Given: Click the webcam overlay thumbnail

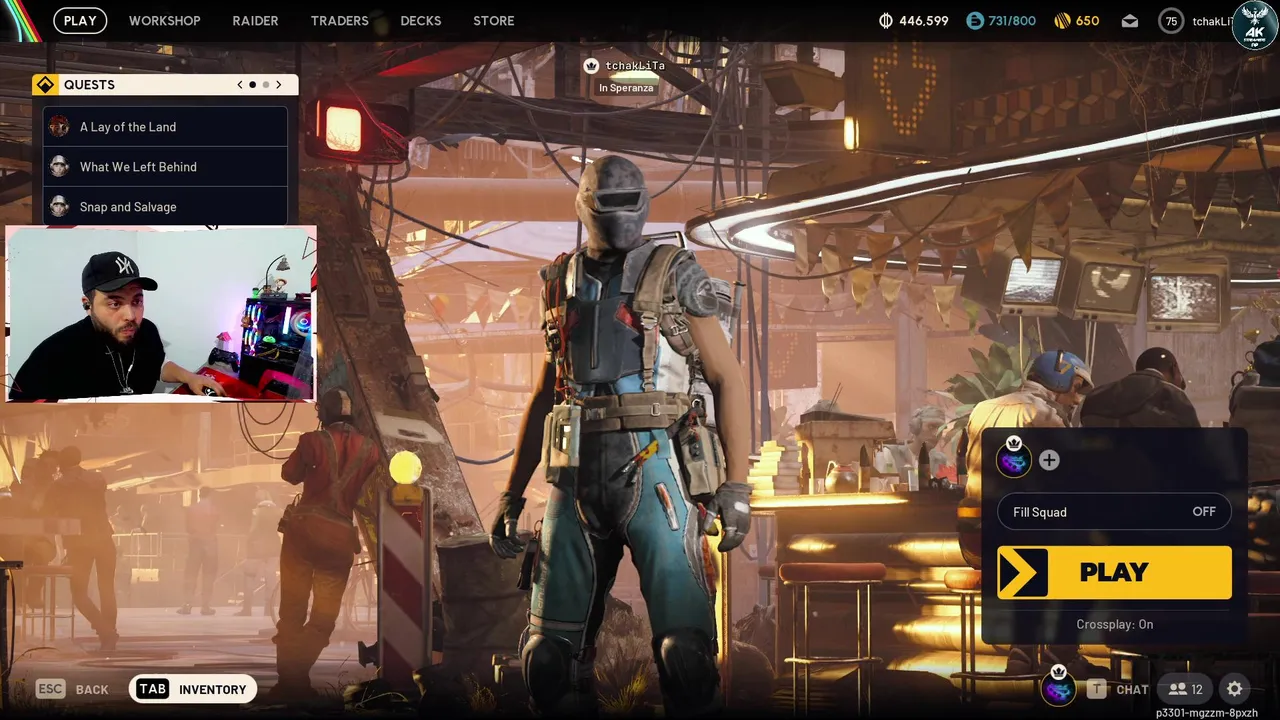Looking at the screenshot, I should coord(161,314).
